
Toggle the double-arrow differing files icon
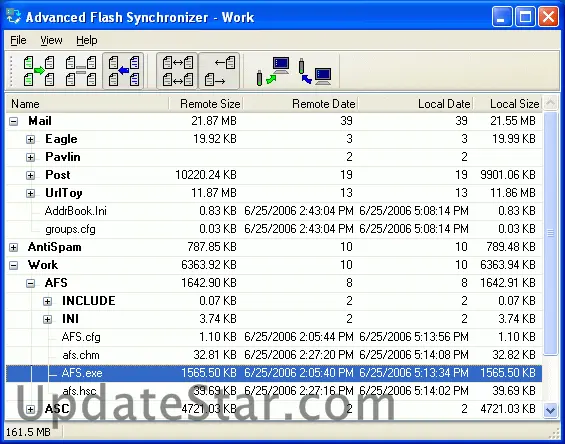point(177,71)
